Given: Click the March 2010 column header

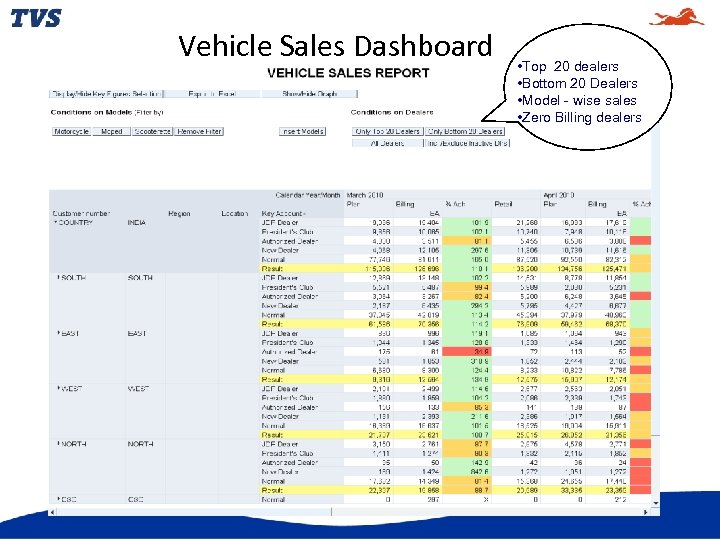Looking at the screenshot, I should pos(365,195).
